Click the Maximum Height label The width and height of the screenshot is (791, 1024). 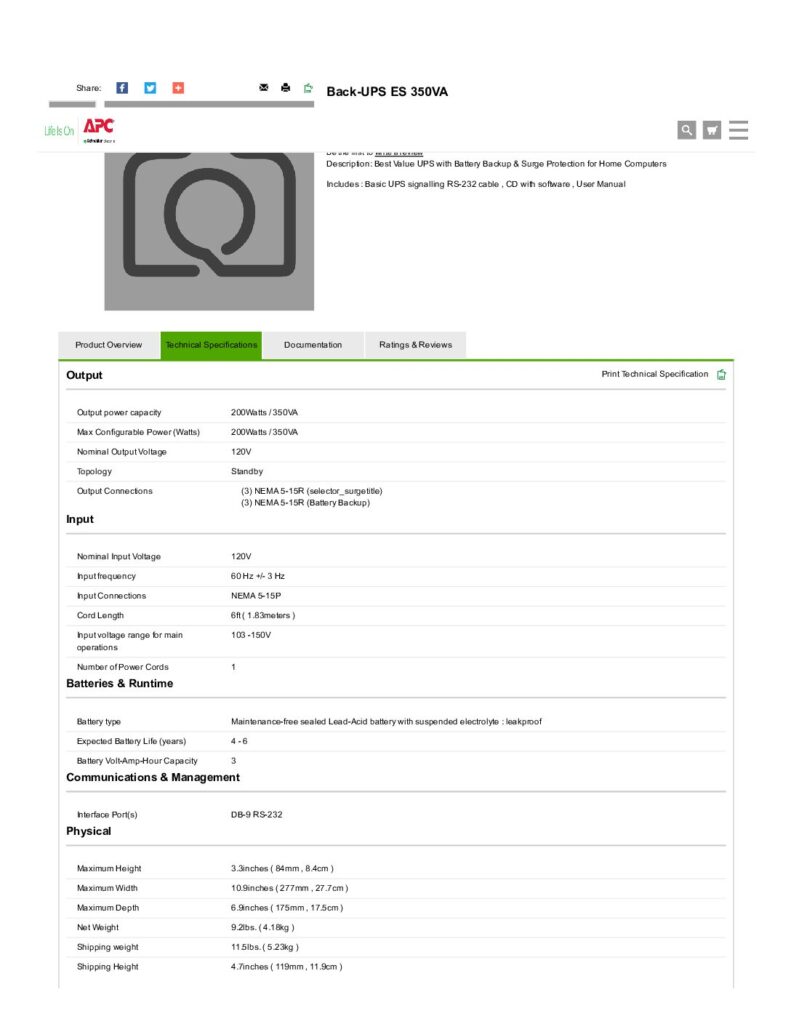[x=109, y=869]
